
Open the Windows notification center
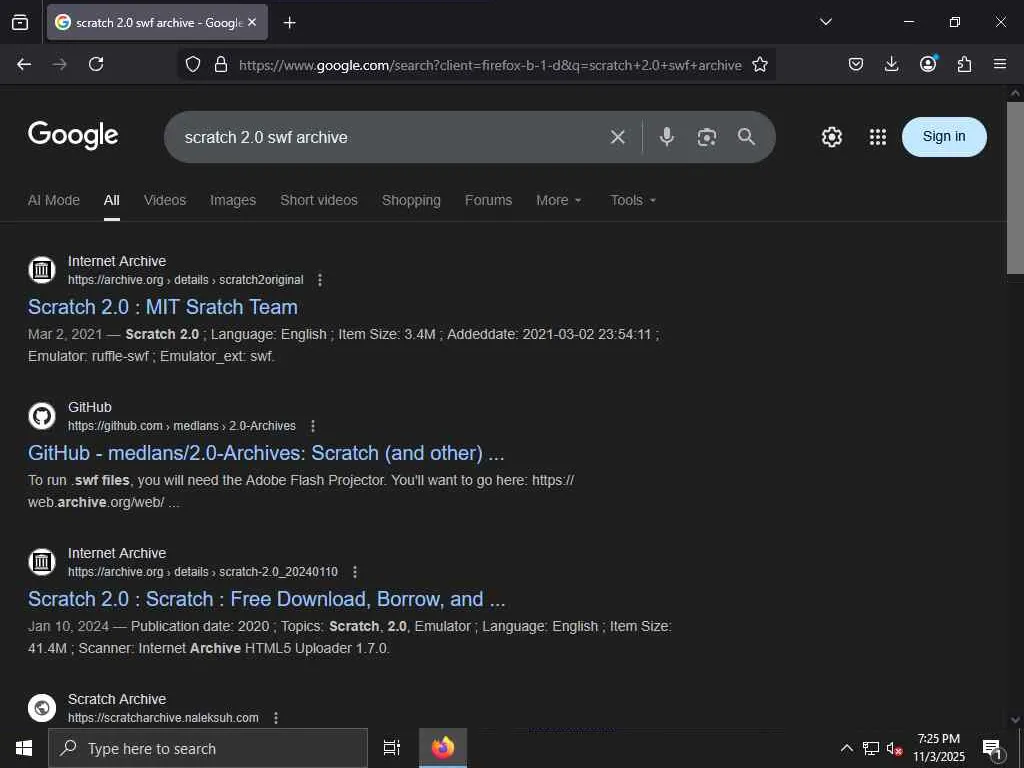click(x=993, y=748)
